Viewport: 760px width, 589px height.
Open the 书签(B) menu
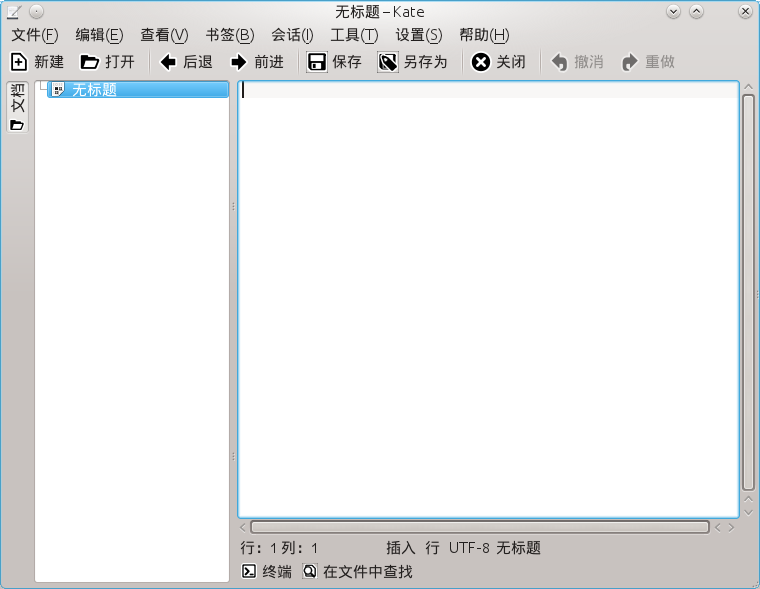pyautogui.click(x=230, y=35)
